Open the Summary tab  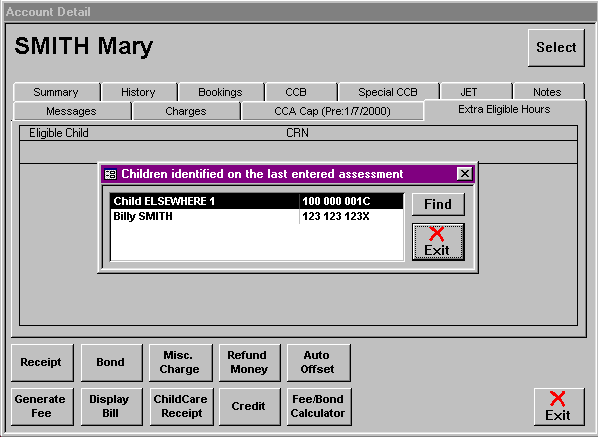(x=56, y=92)
